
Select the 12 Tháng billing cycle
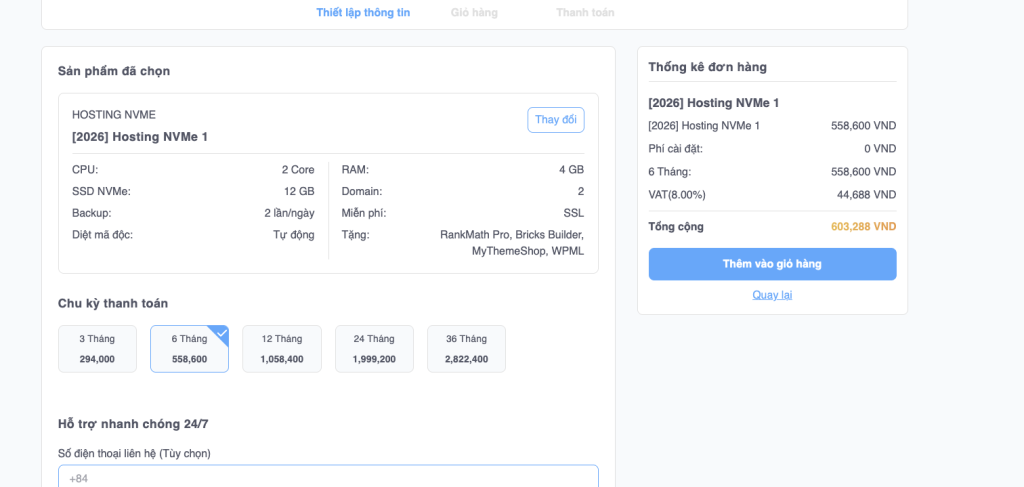[x=282, y=349]
